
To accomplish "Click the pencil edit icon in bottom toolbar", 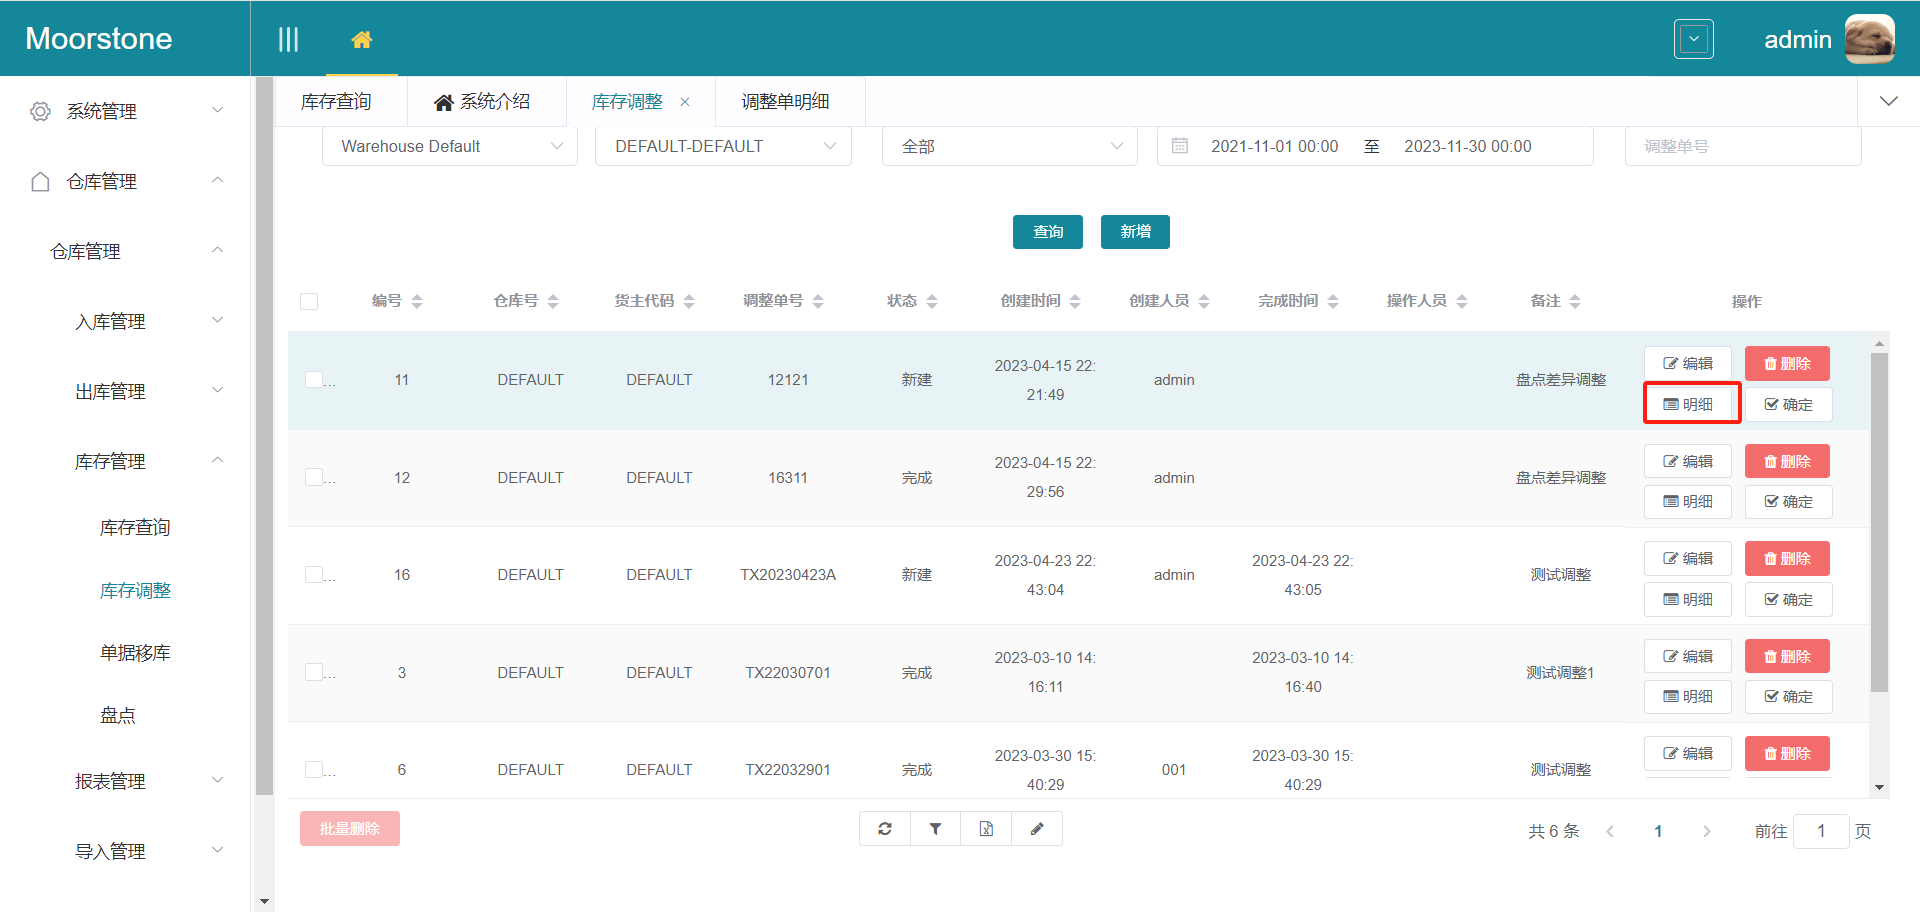I will pyautogui.click(x=1037, y=829).
